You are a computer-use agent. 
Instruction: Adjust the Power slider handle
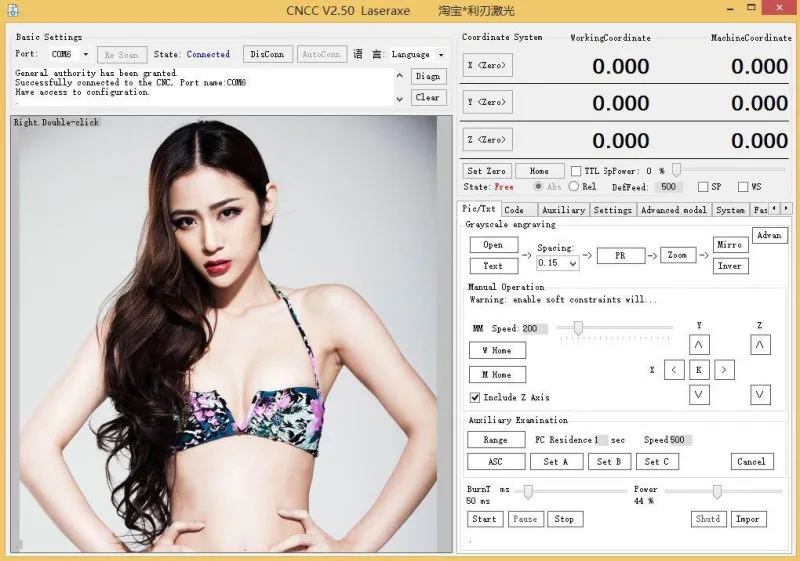[x=717, y=491]
